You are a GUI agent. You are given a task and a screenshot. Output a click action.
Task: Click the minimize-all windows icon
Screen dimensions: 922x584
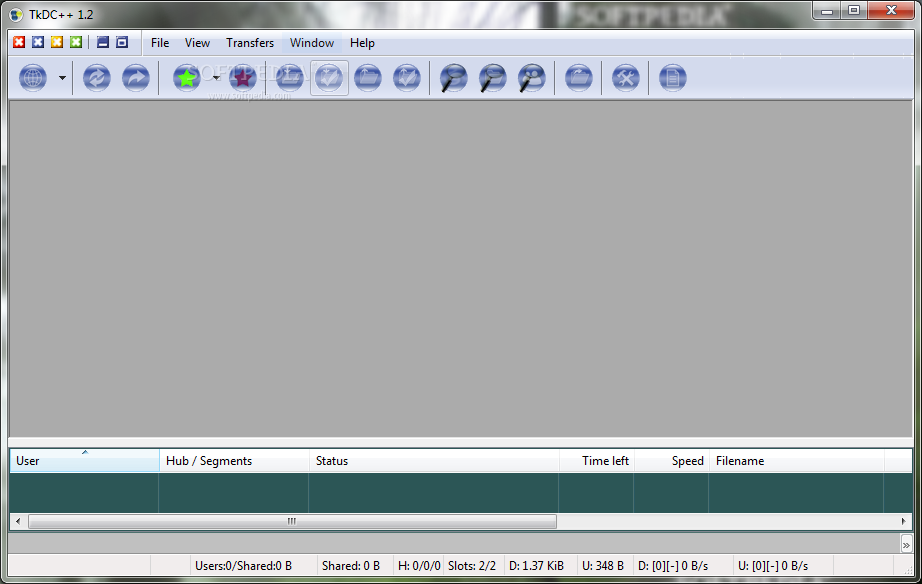click(x=103, y=42)
